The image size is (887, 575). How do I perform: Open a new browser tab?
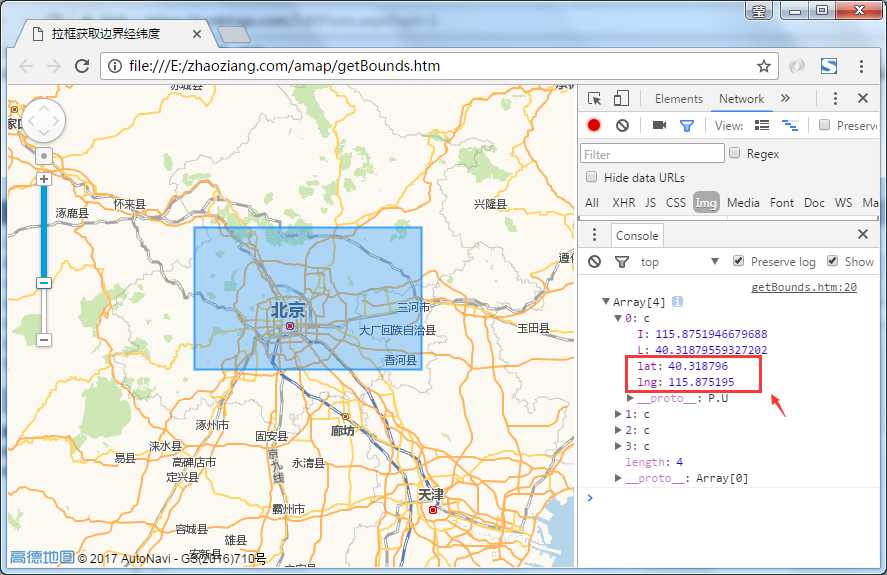point(234,35)
